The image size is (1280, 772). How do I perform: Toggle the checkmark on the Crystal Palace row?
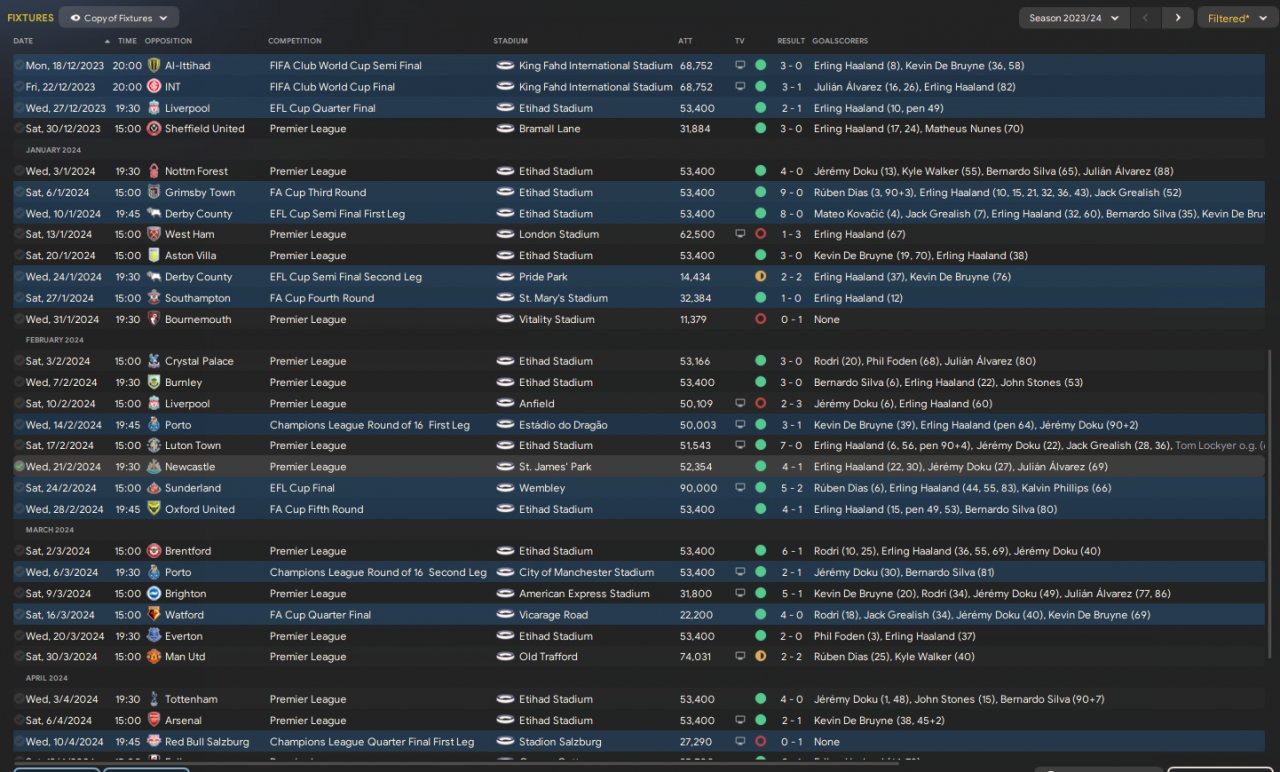point(19,362)
